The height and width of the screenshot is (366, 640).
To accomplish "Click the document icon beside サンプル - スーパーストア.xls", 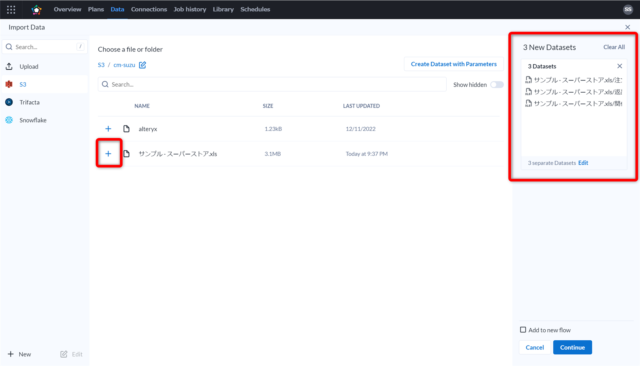I will coord(127,154).
